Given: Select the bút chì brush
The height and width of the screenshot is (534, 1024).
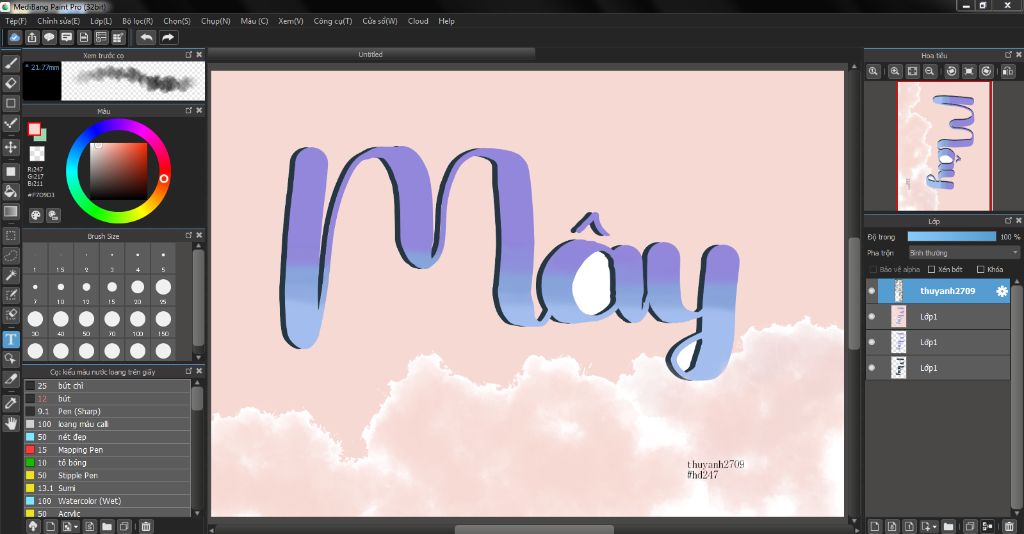Looking at the screenshot, I should 107,386.
